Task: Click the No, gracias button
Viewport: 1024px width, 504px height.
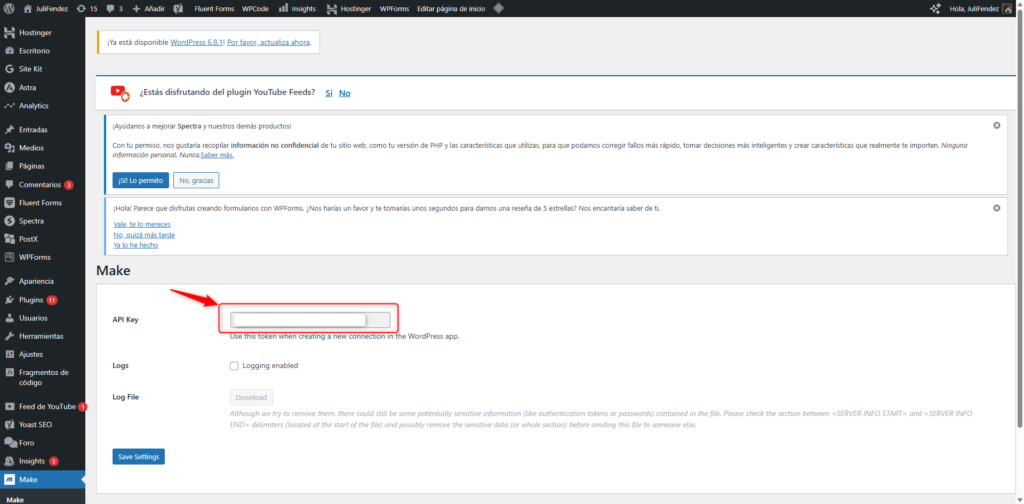Action: click(x=196, y=180)
